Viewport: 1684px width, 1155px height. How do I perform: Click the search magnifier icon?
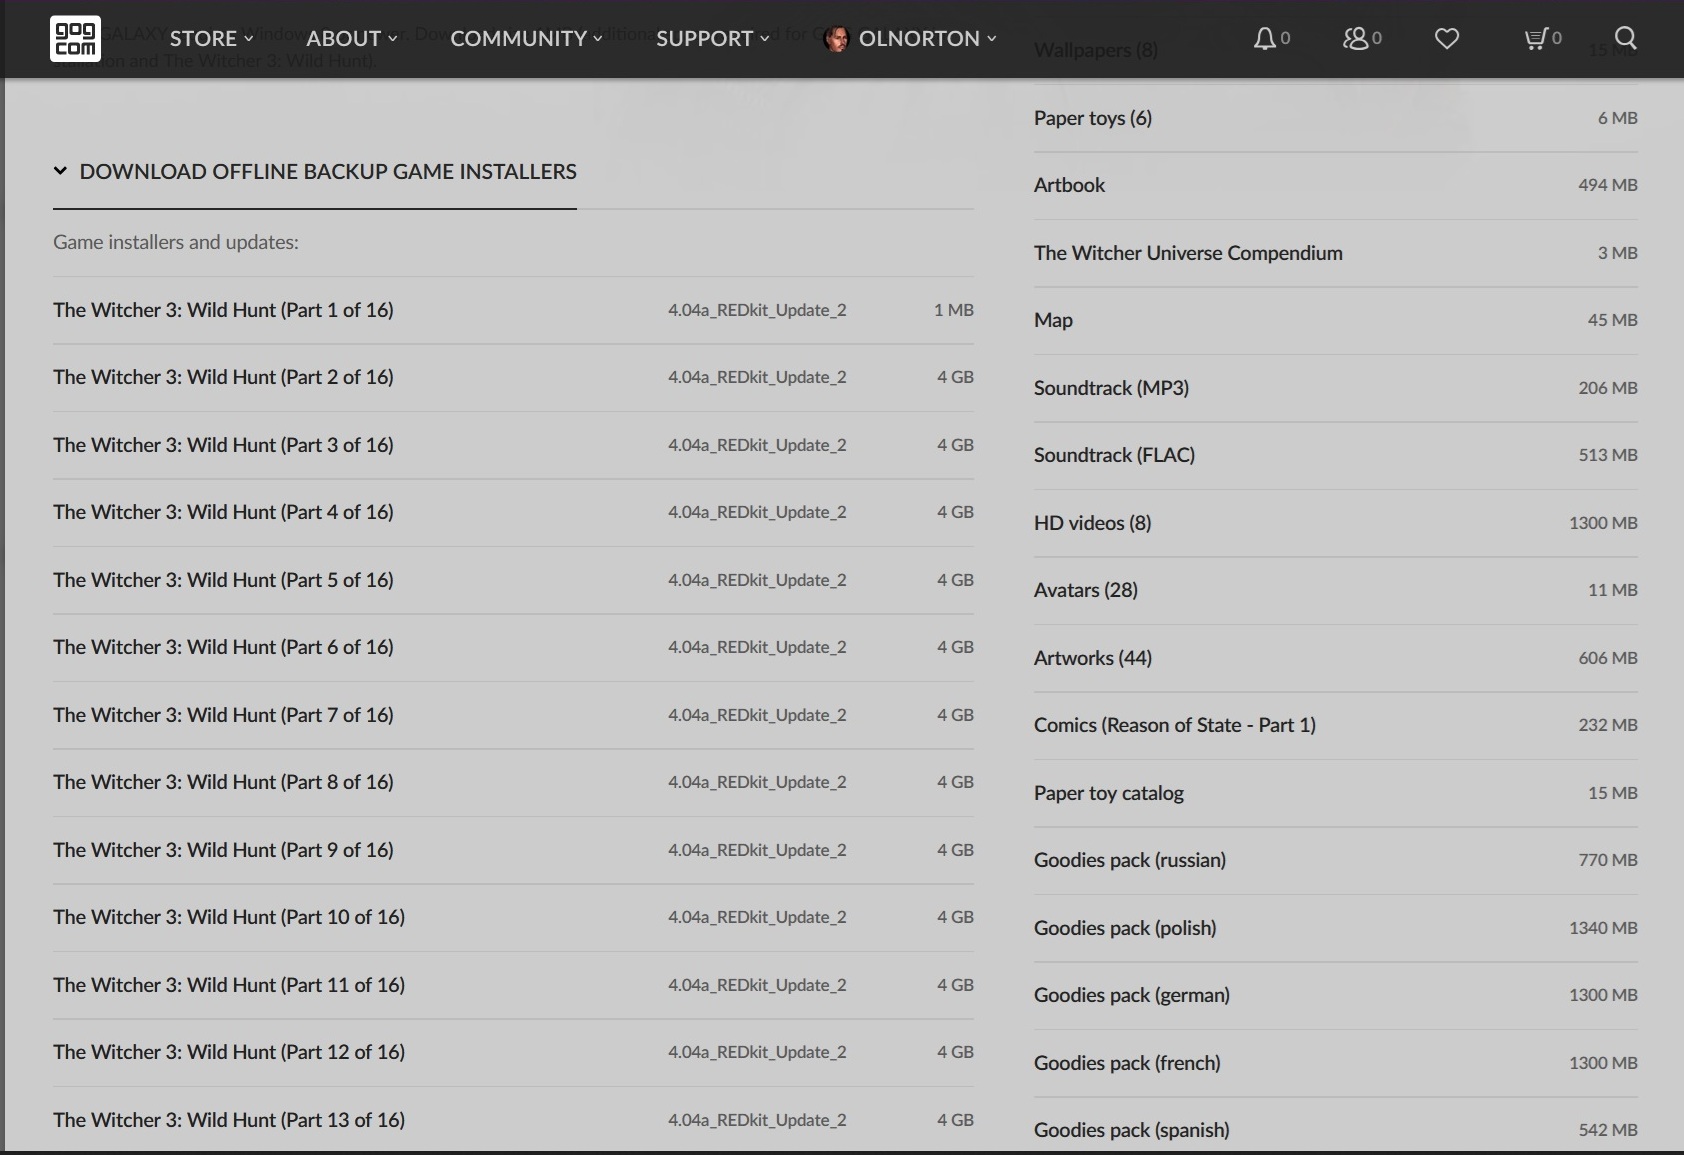point(1626,38)
